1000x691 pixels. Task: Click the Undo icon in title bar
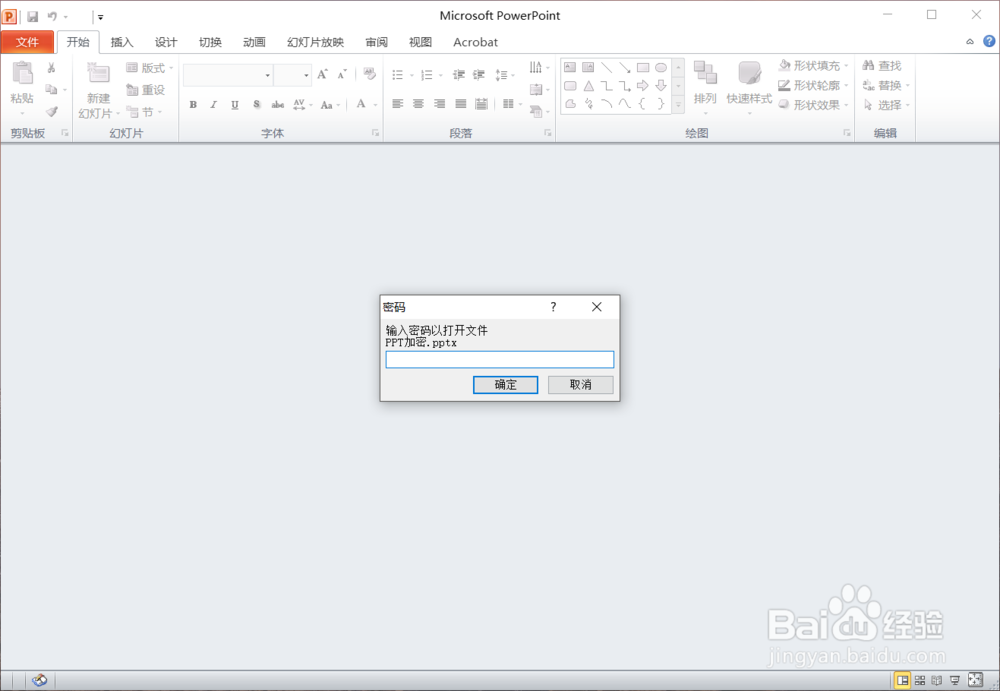[x=52, y=17]
